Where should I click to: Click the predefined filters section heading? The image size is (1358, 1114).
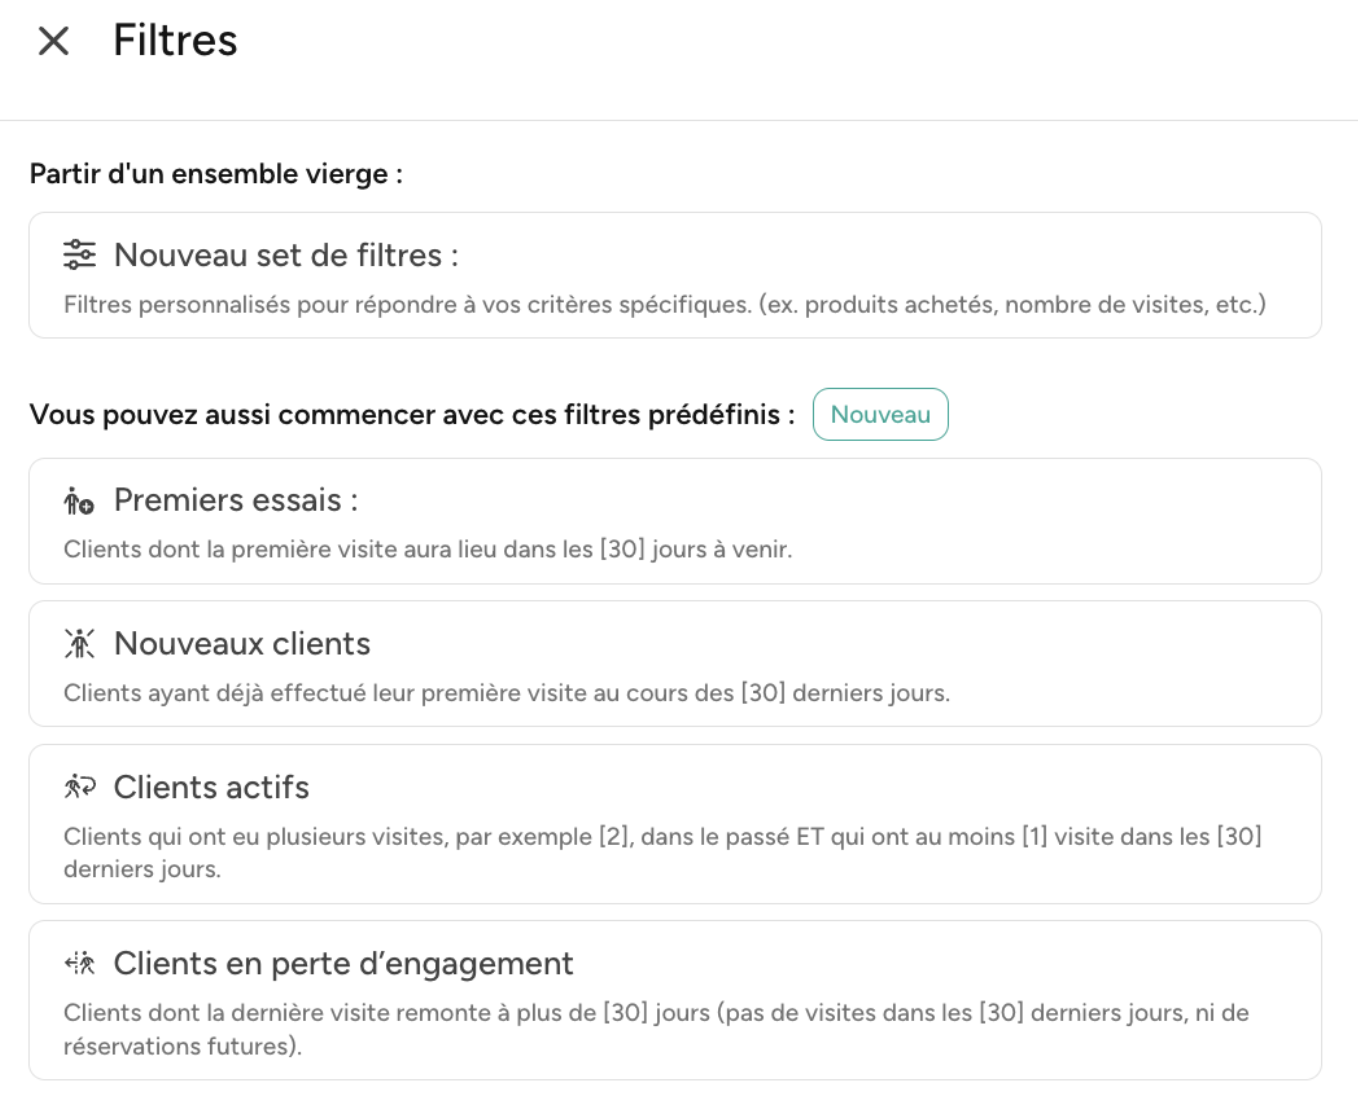tap(410, 414)
